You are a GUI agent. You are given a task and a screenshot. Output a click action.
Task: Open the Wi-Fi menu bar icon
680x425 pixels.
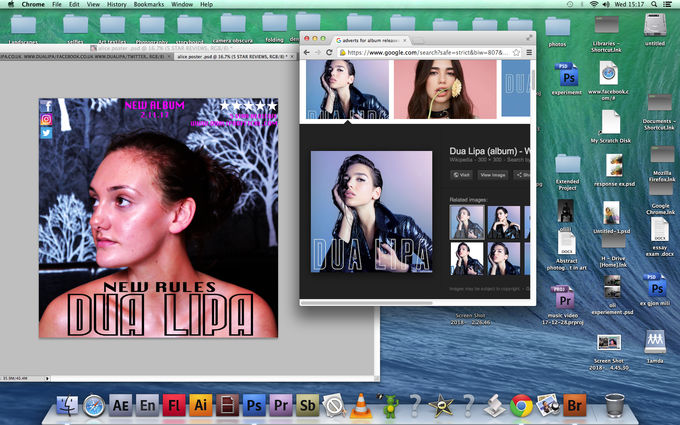coord(594,4)
